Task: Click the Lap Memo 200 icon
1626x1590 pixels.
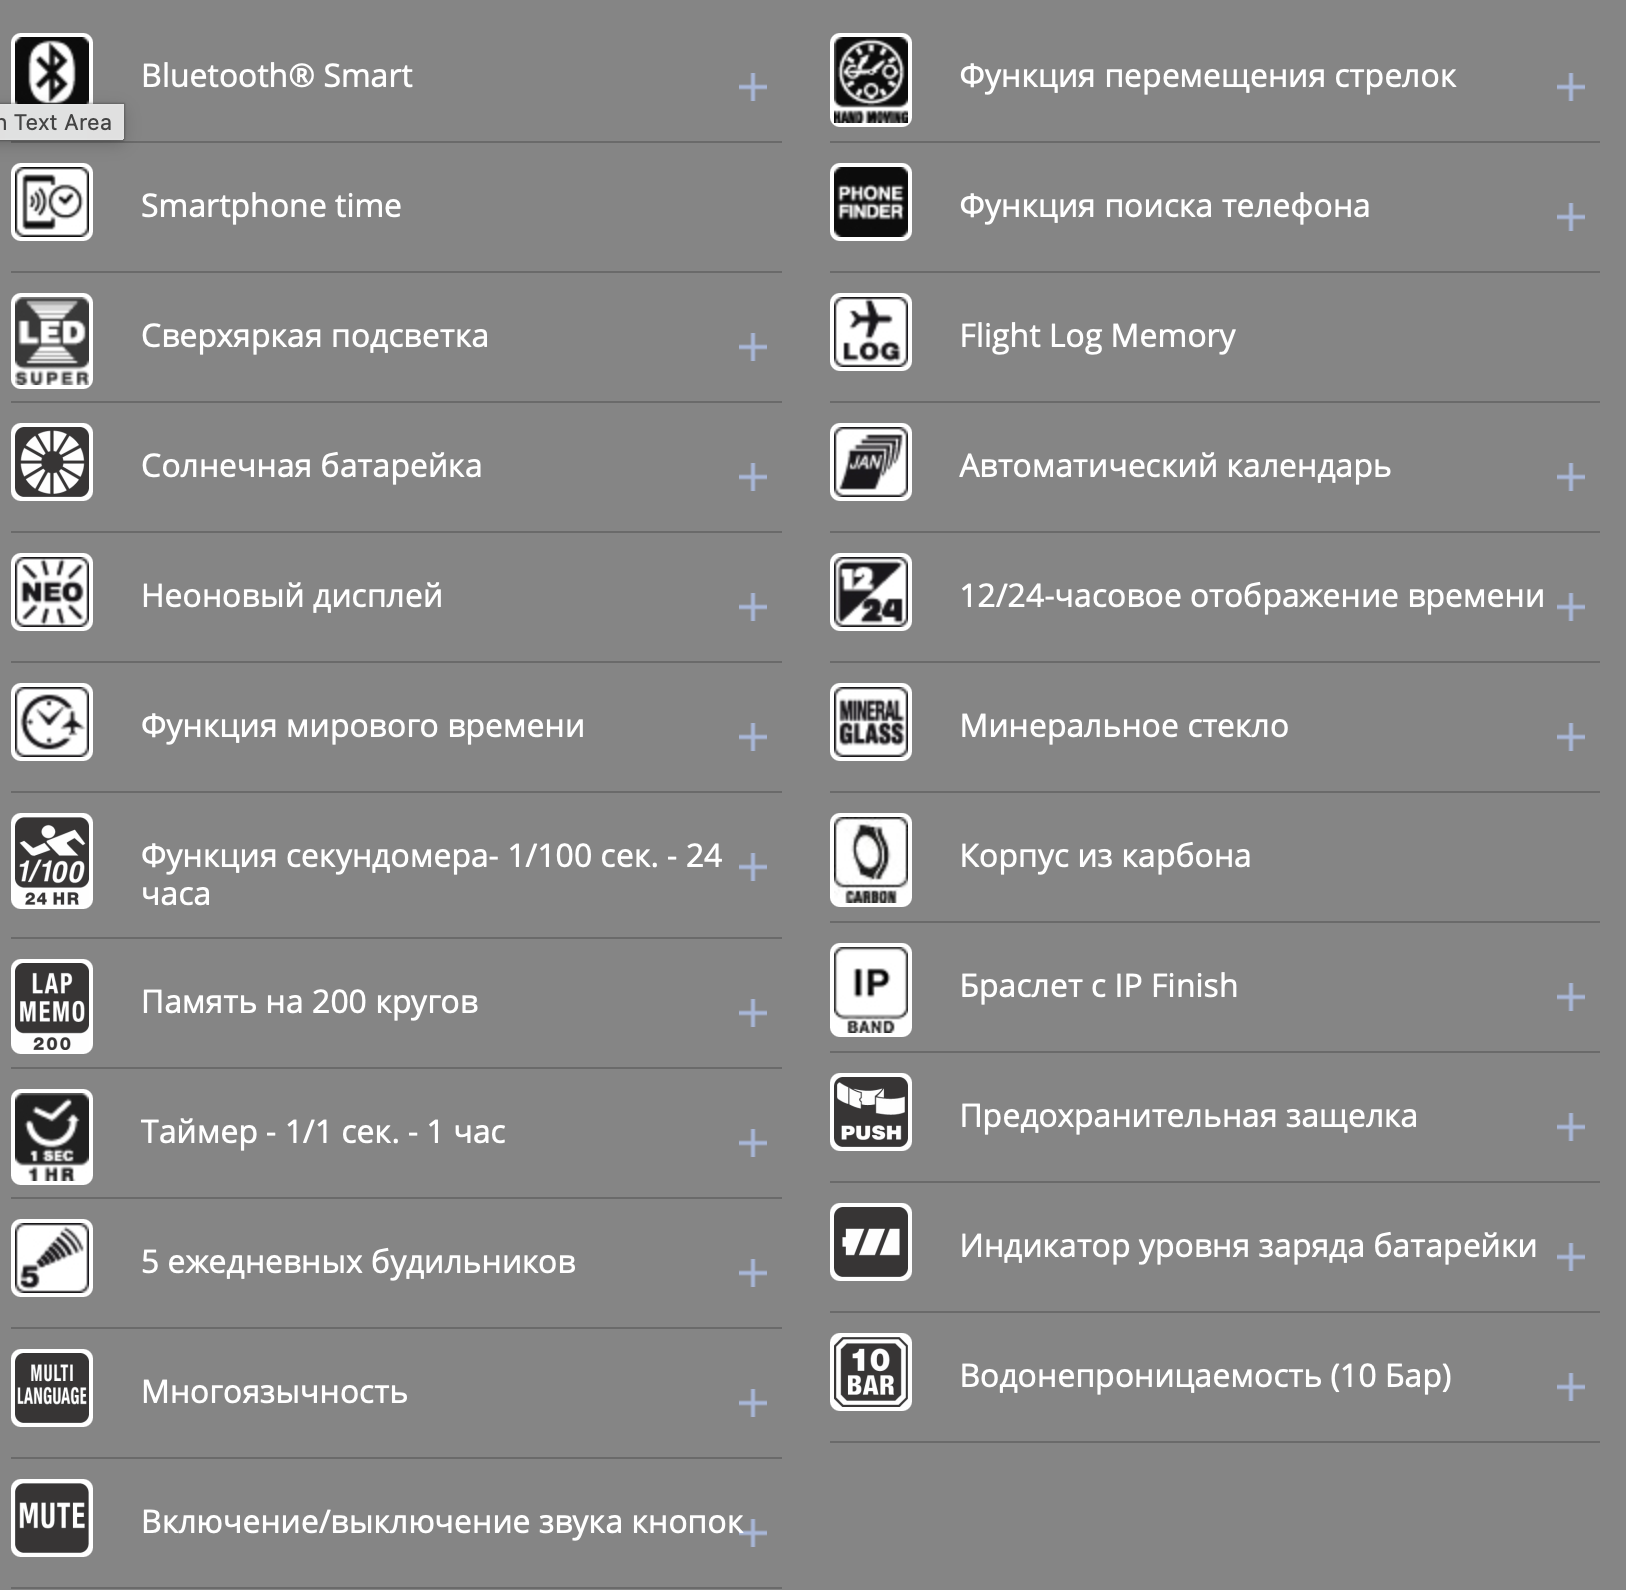Action: [52, 1006]
